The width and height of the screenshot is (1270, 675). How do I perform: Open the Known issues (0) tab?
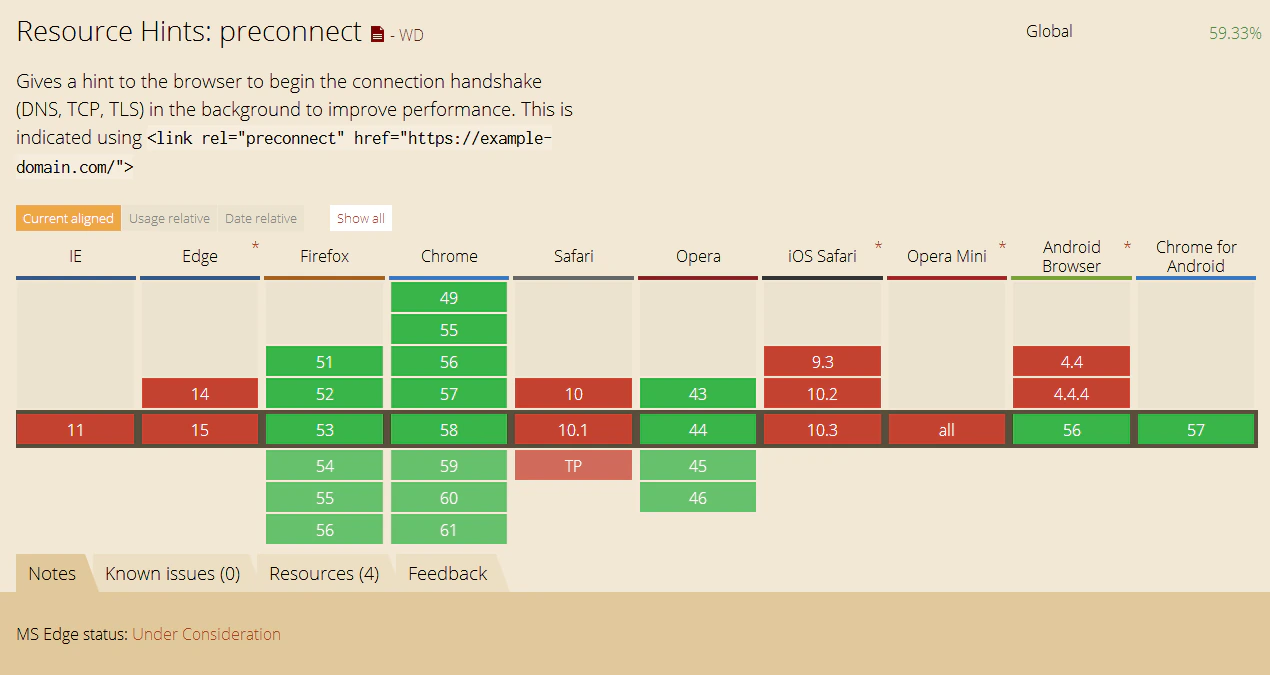tap(173, 573)
